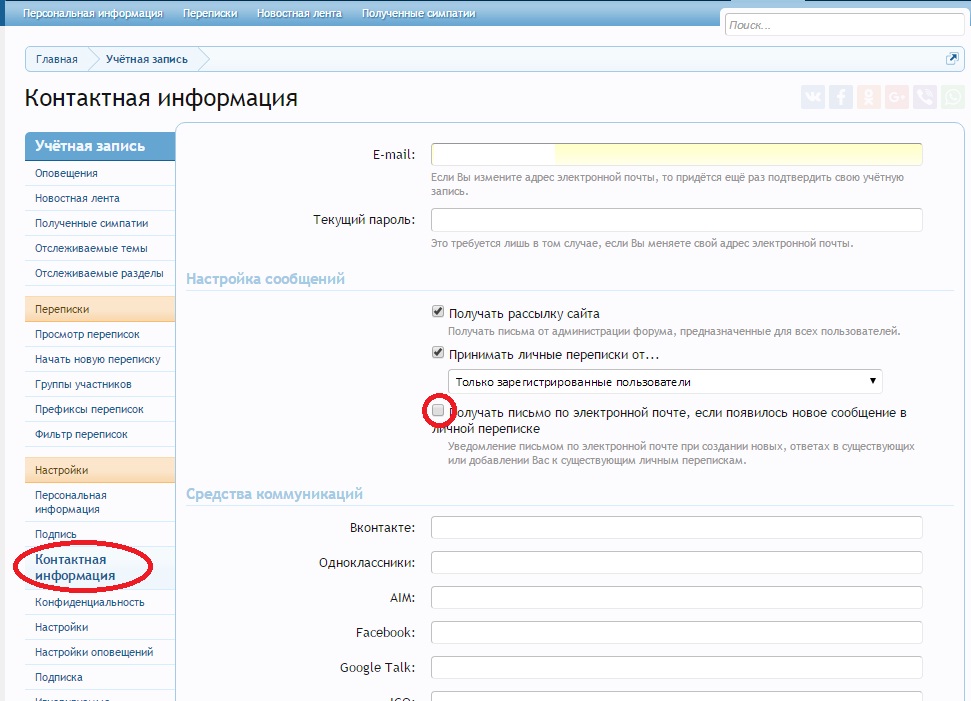Share page via Google+ icon

click(x=897, y=97)
